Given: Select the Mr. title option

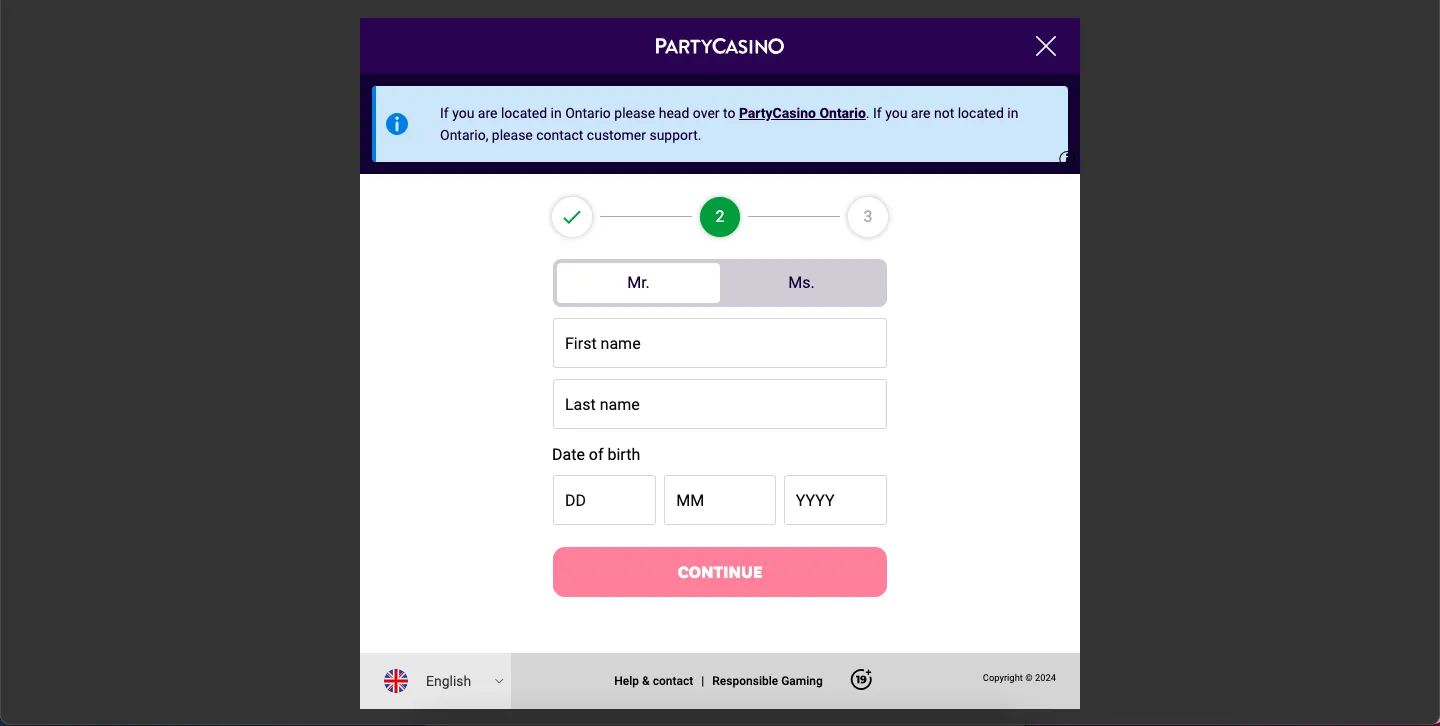Looking at the screenshot, I should (x=638, y=283).
